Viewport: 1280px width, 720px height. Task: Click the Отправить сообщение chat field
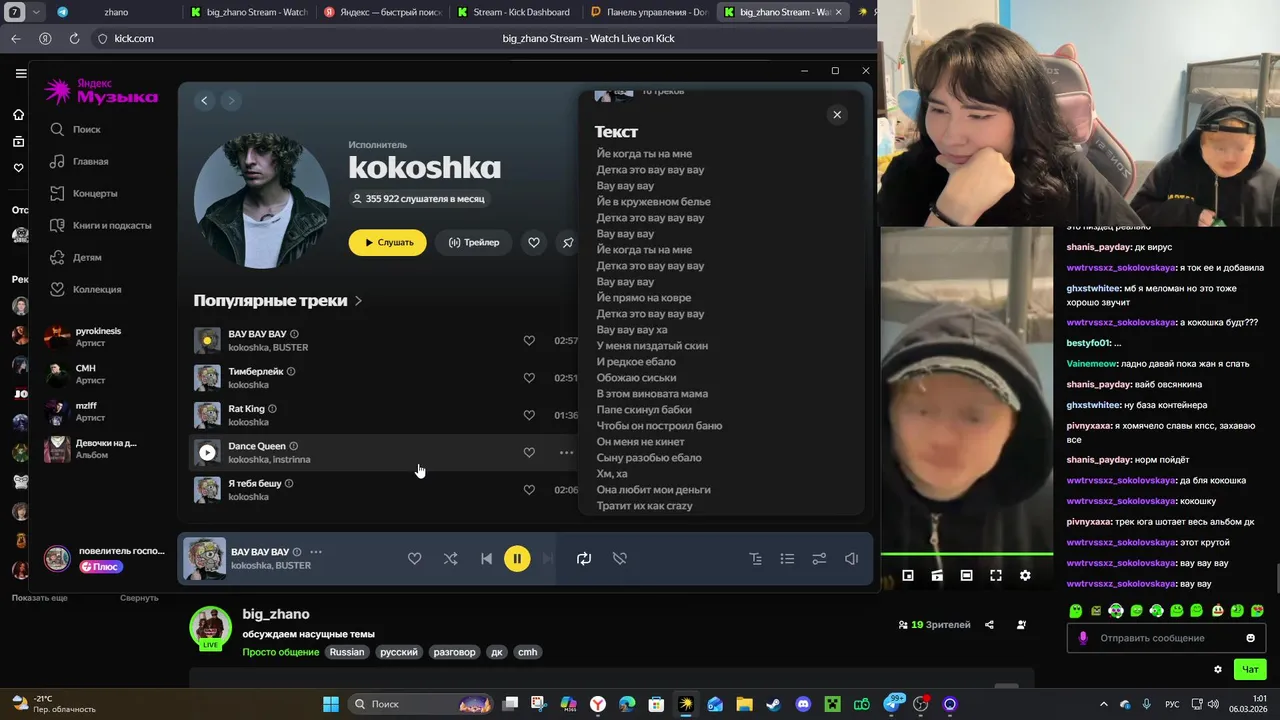(x=1166, y=638)
